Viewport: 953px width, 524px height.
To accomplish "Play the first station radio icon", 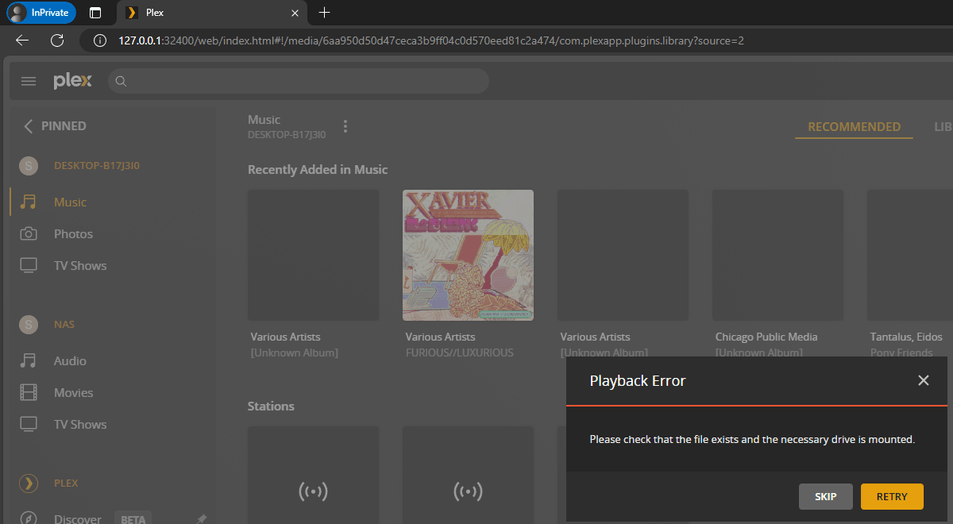I will click(x=313, y=491).
